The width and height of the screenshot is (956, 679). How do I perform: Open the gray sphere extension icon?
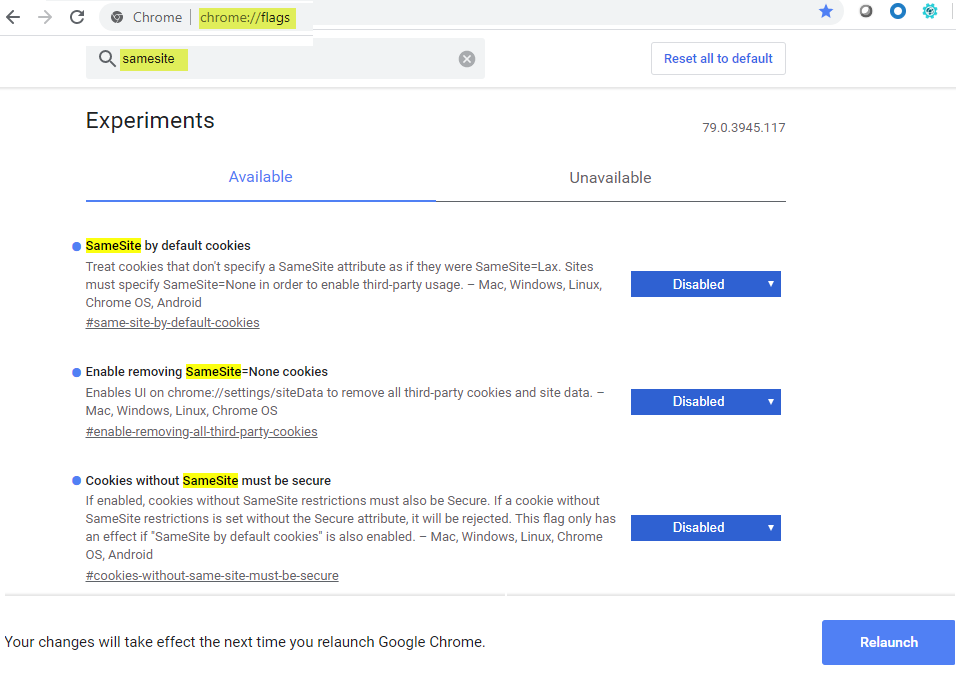[867, 12]
